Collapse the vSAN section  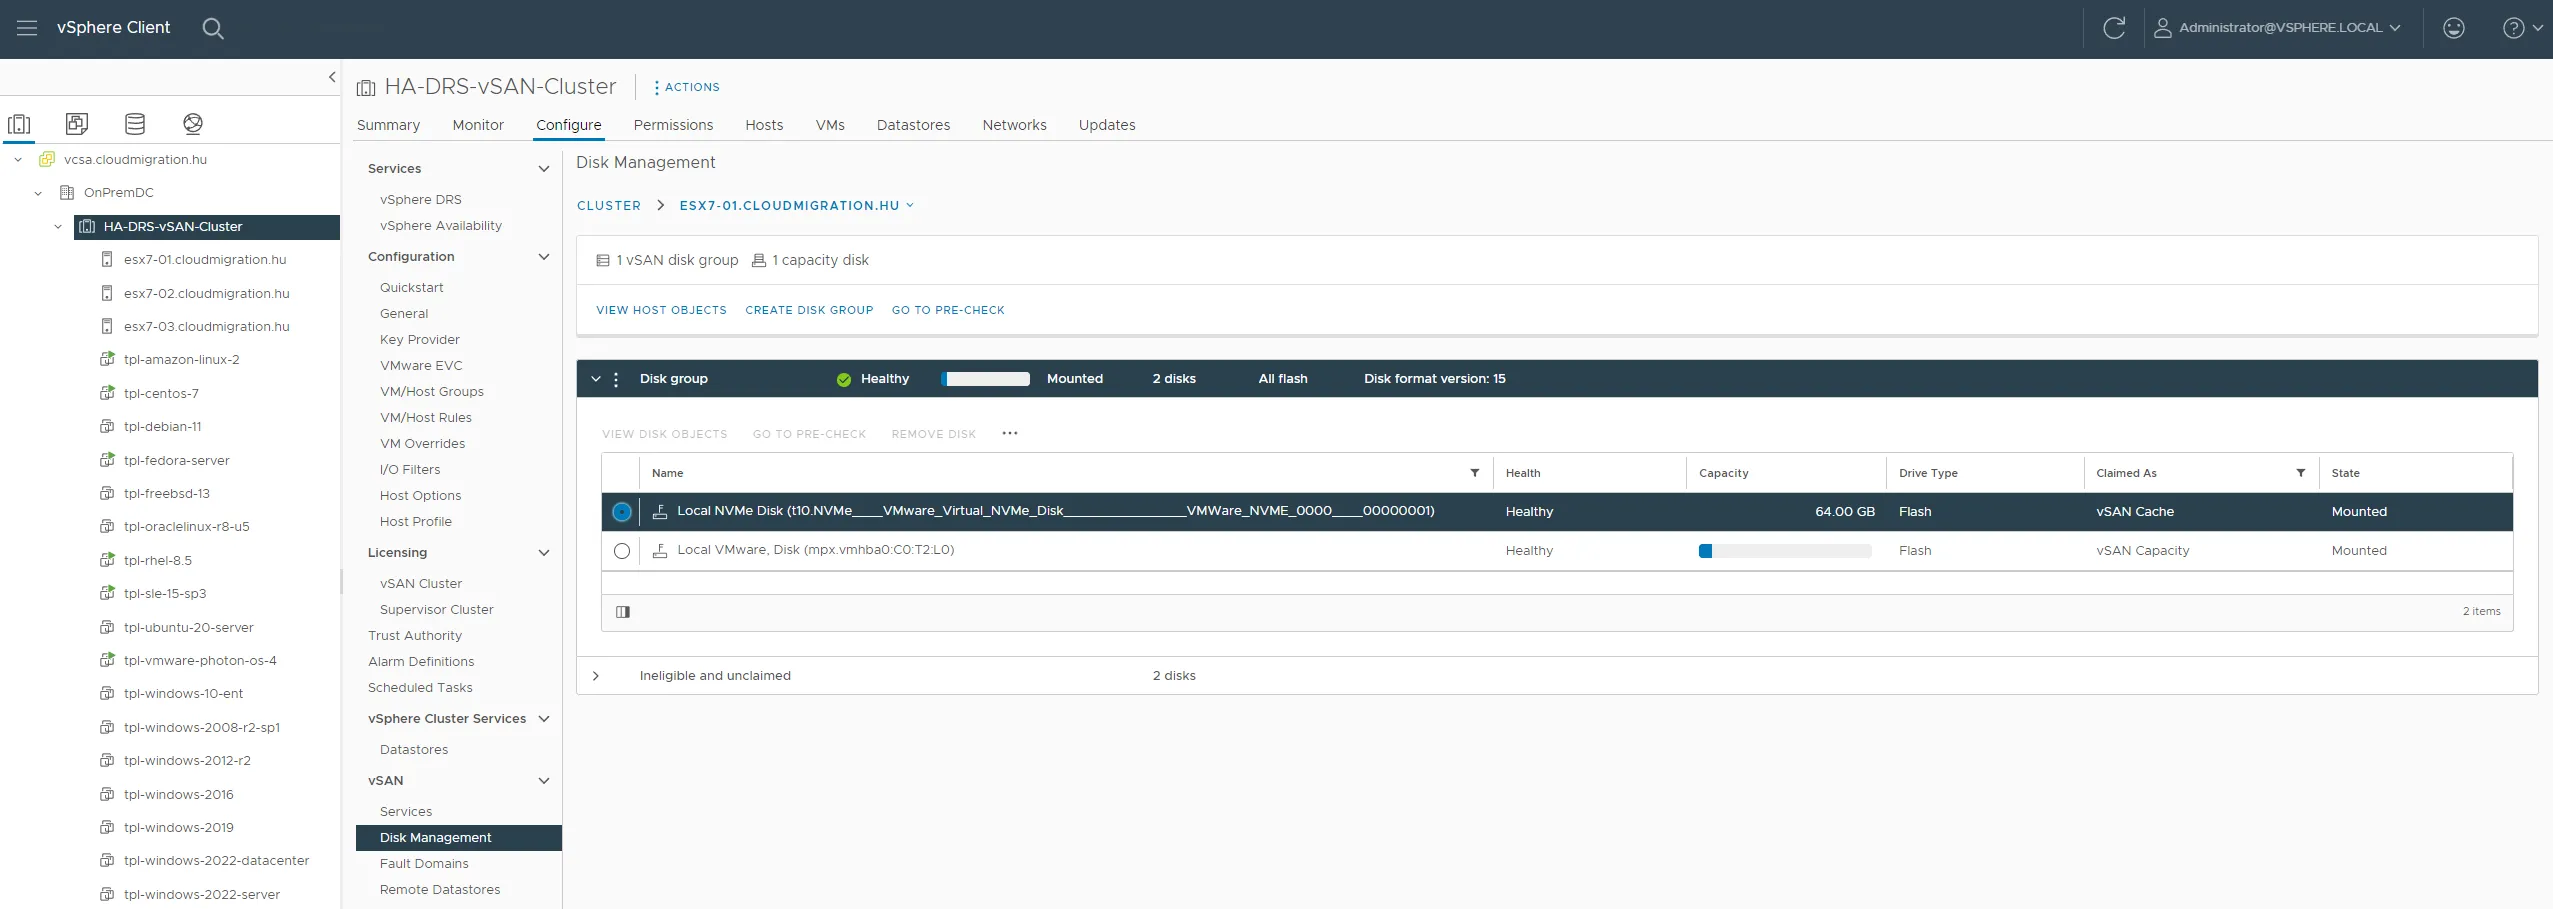pos(544,781)
